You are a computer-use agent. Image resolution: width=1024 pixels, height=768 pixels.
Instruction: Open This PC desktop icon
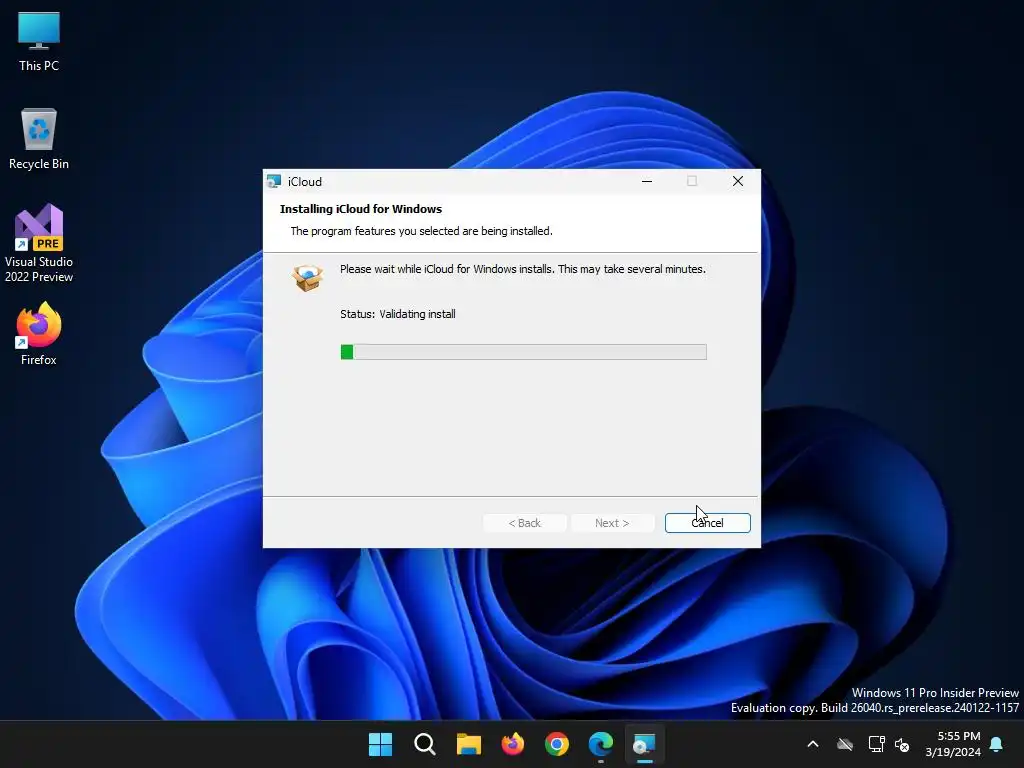pyautogui.click(x=39, y=41)
